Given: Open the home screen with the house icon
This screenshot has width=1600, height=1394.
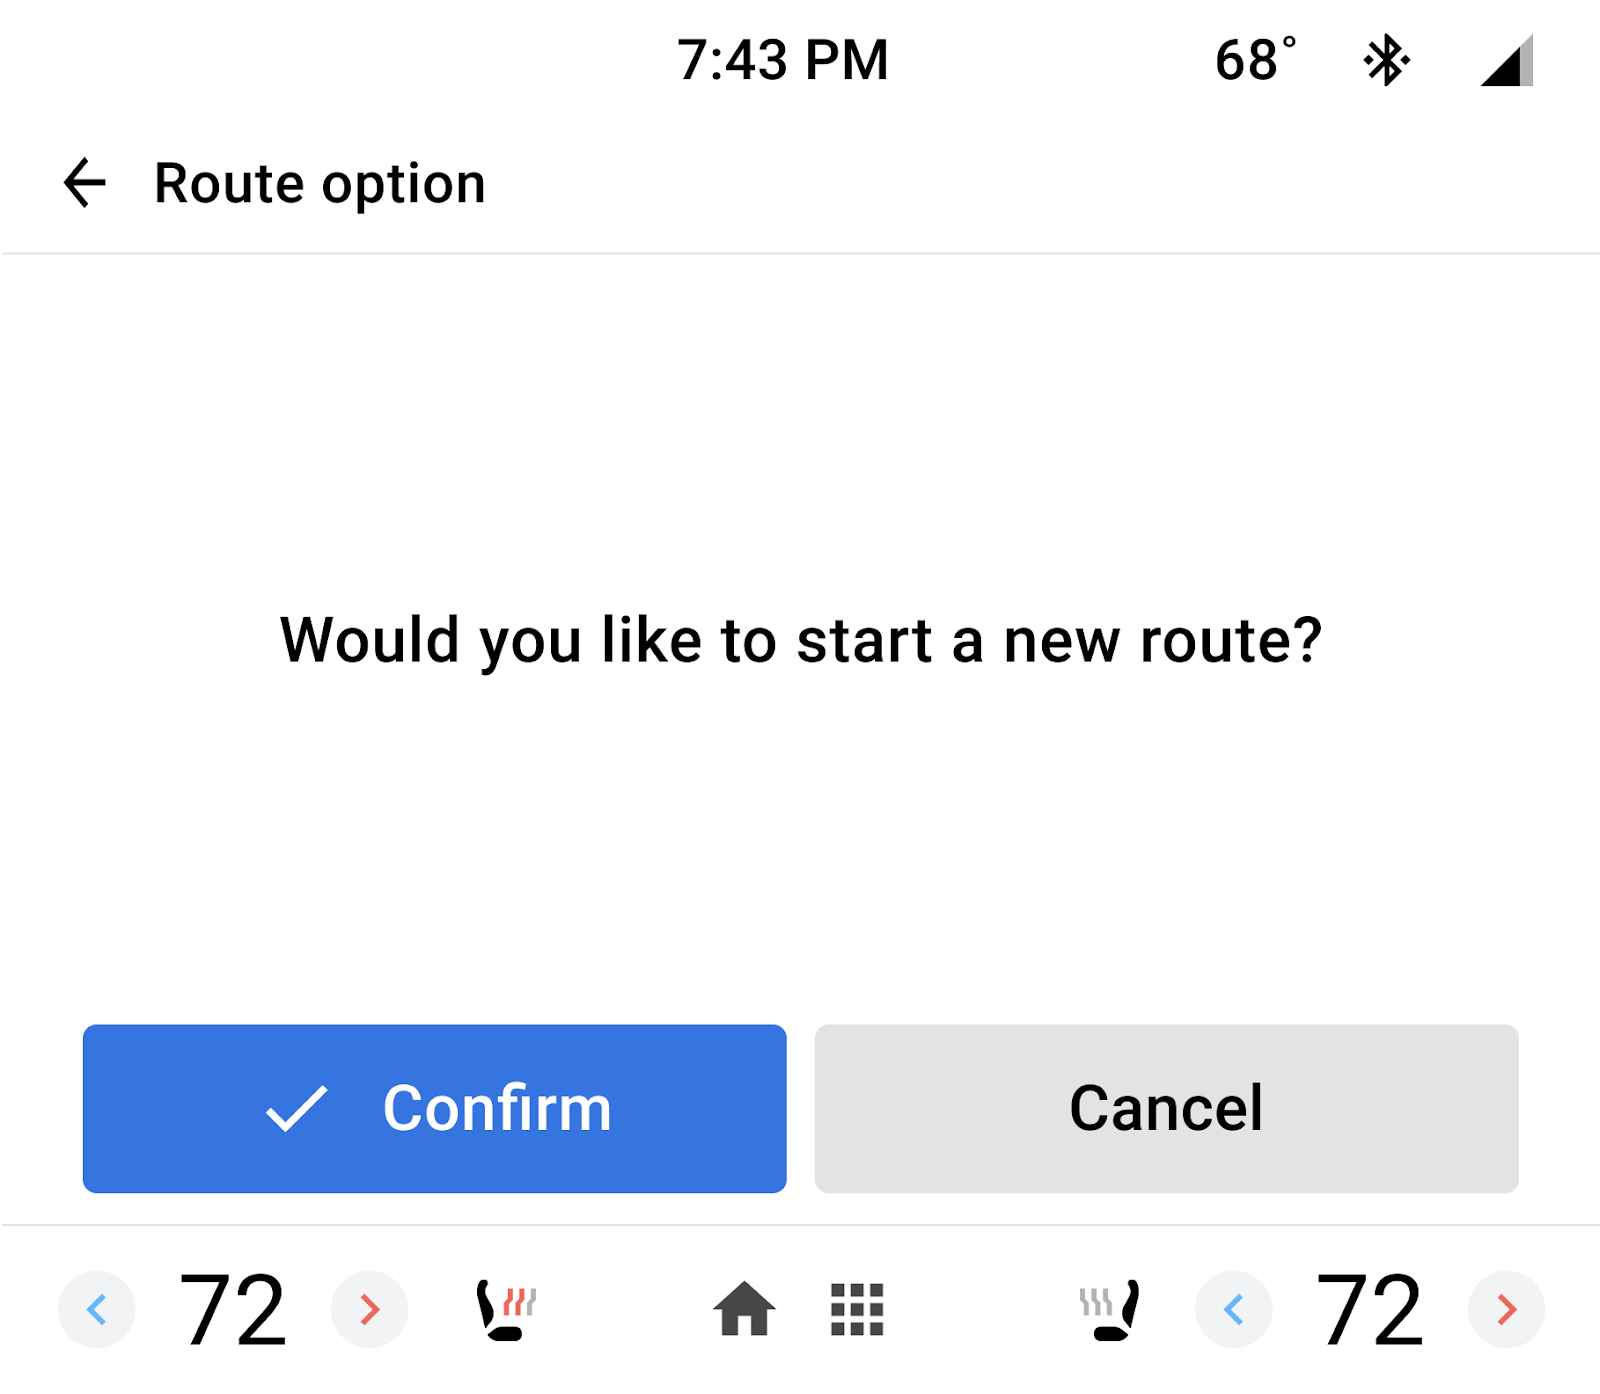Looking at the screenshot, I should (745, 1308).
